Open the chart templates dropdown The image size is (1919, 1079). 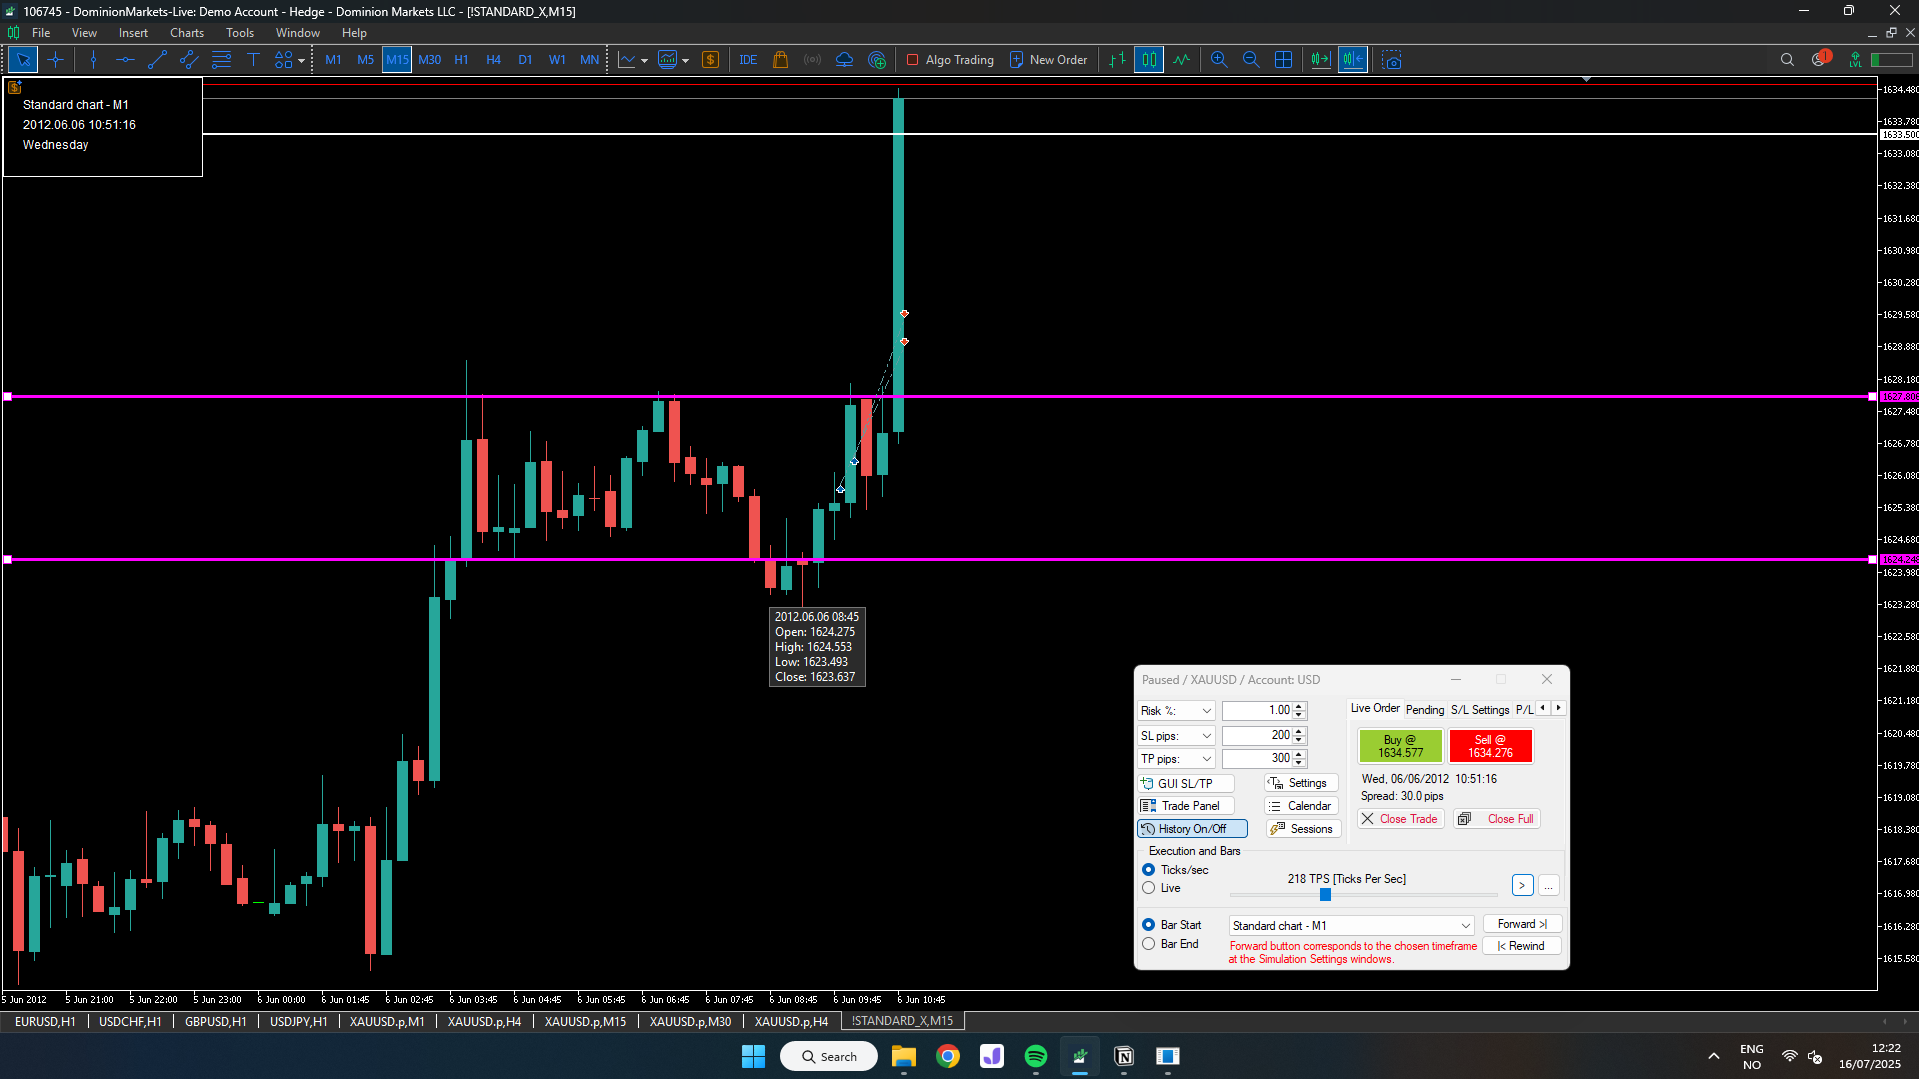(685, 61)
